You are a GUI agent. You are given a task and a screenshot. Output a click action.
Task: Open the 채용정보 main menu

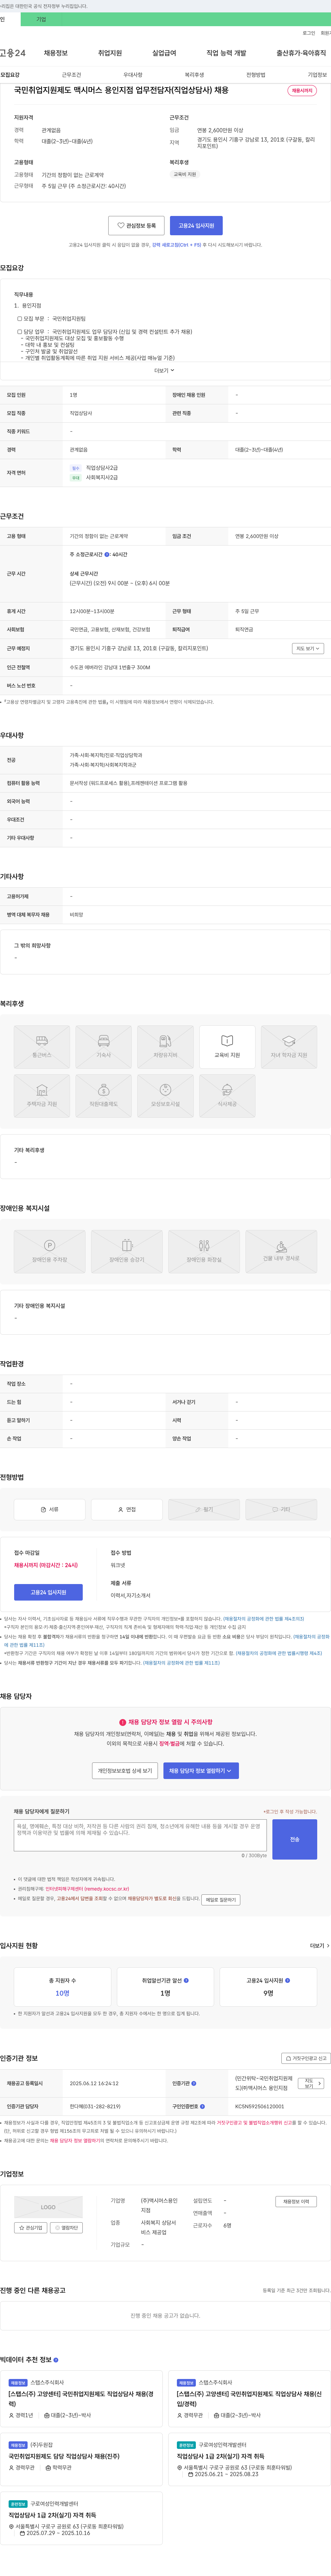56,53
